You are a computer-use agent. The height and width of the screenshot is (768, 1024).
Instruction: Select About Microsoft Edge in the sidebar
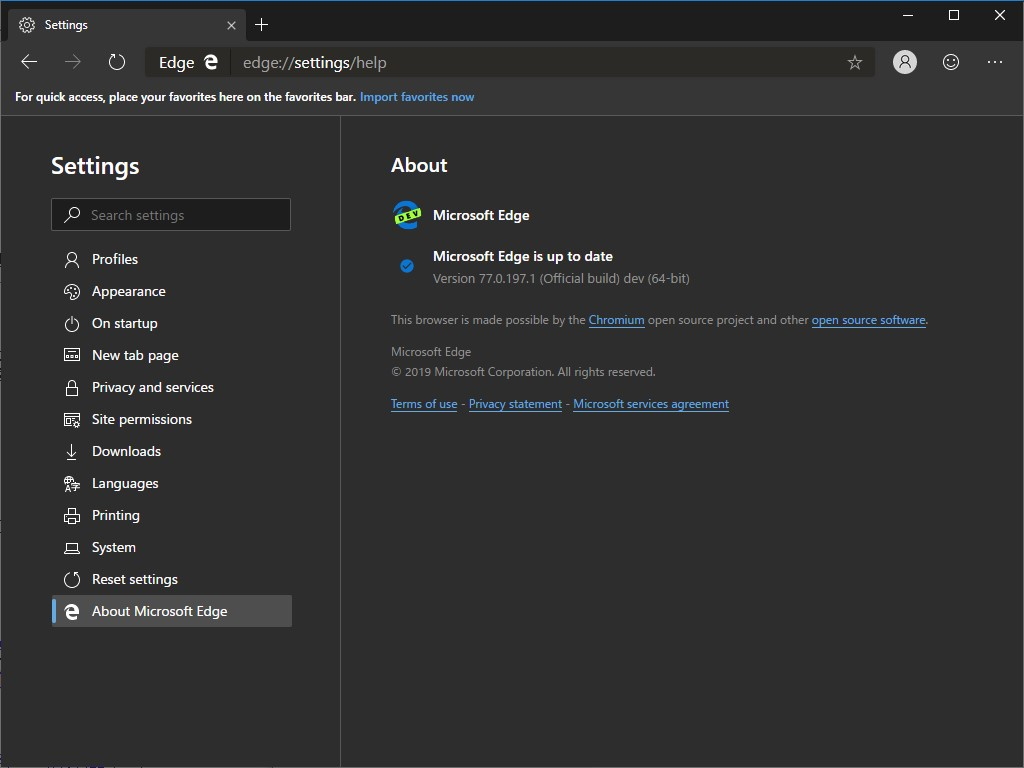point(160,611)
